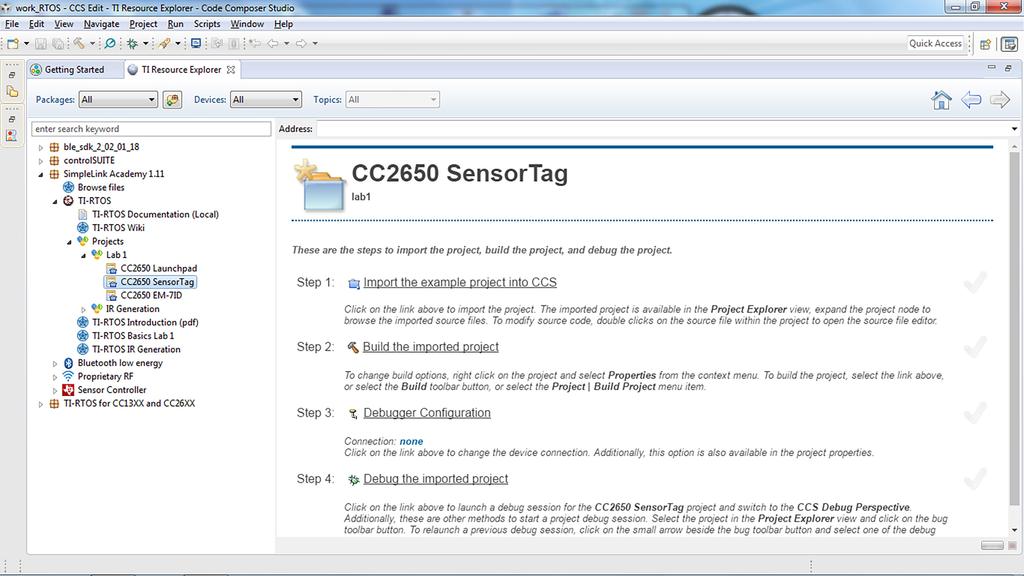Open the Navigate menu
Image resolution: width=1024 pixels, height=576 pixels.
pos(101,24)
